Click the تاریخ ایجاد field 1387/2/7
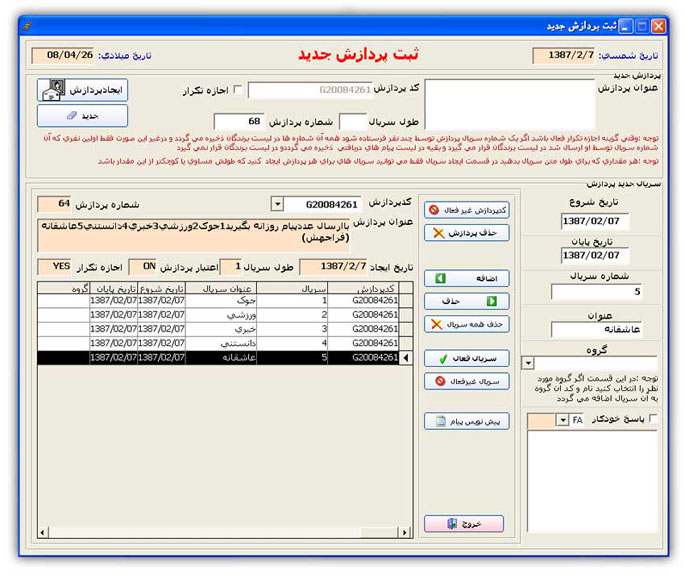685x575 pixels. [x=333, y=267]
